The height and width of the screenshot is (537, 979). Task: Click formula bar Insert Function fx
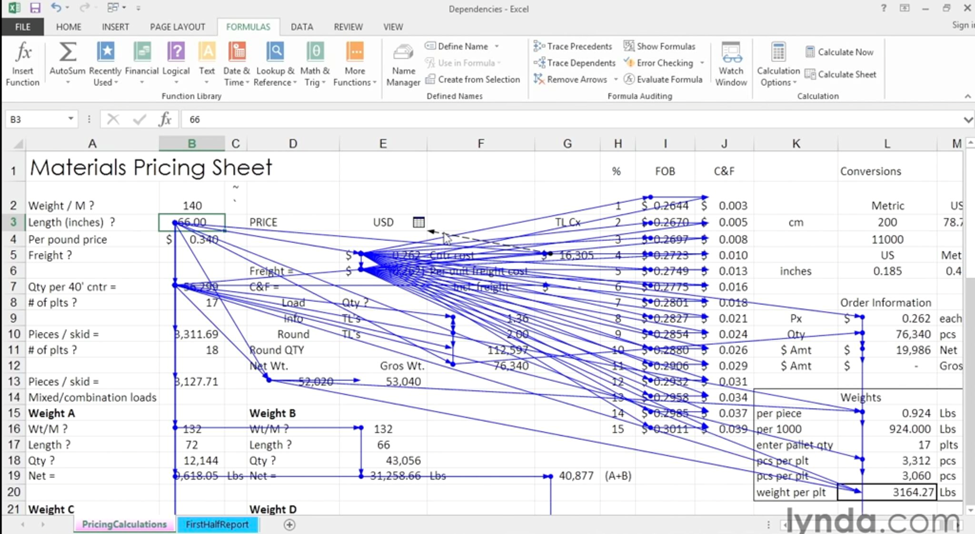[x=165, y=119]
